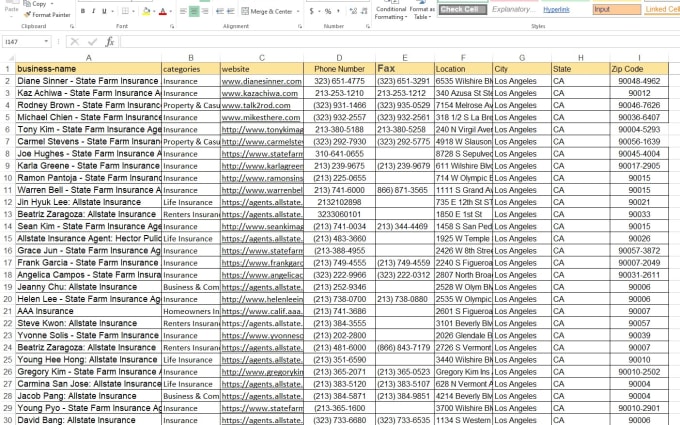Expand the Paste dropdown arrow
Viewport: 680px width, 425px height.
[11, 16]
